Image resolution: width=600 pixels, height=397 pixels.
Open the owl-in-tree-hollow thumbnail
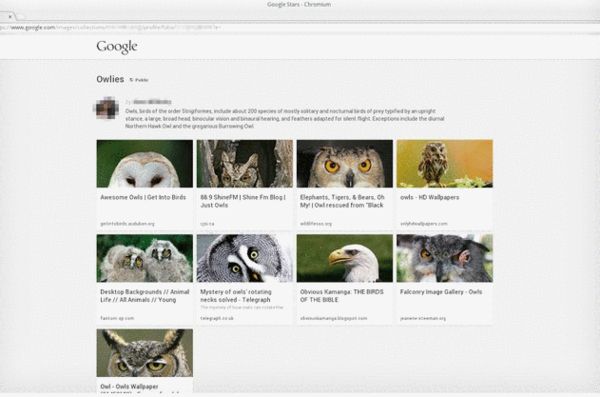245,163
